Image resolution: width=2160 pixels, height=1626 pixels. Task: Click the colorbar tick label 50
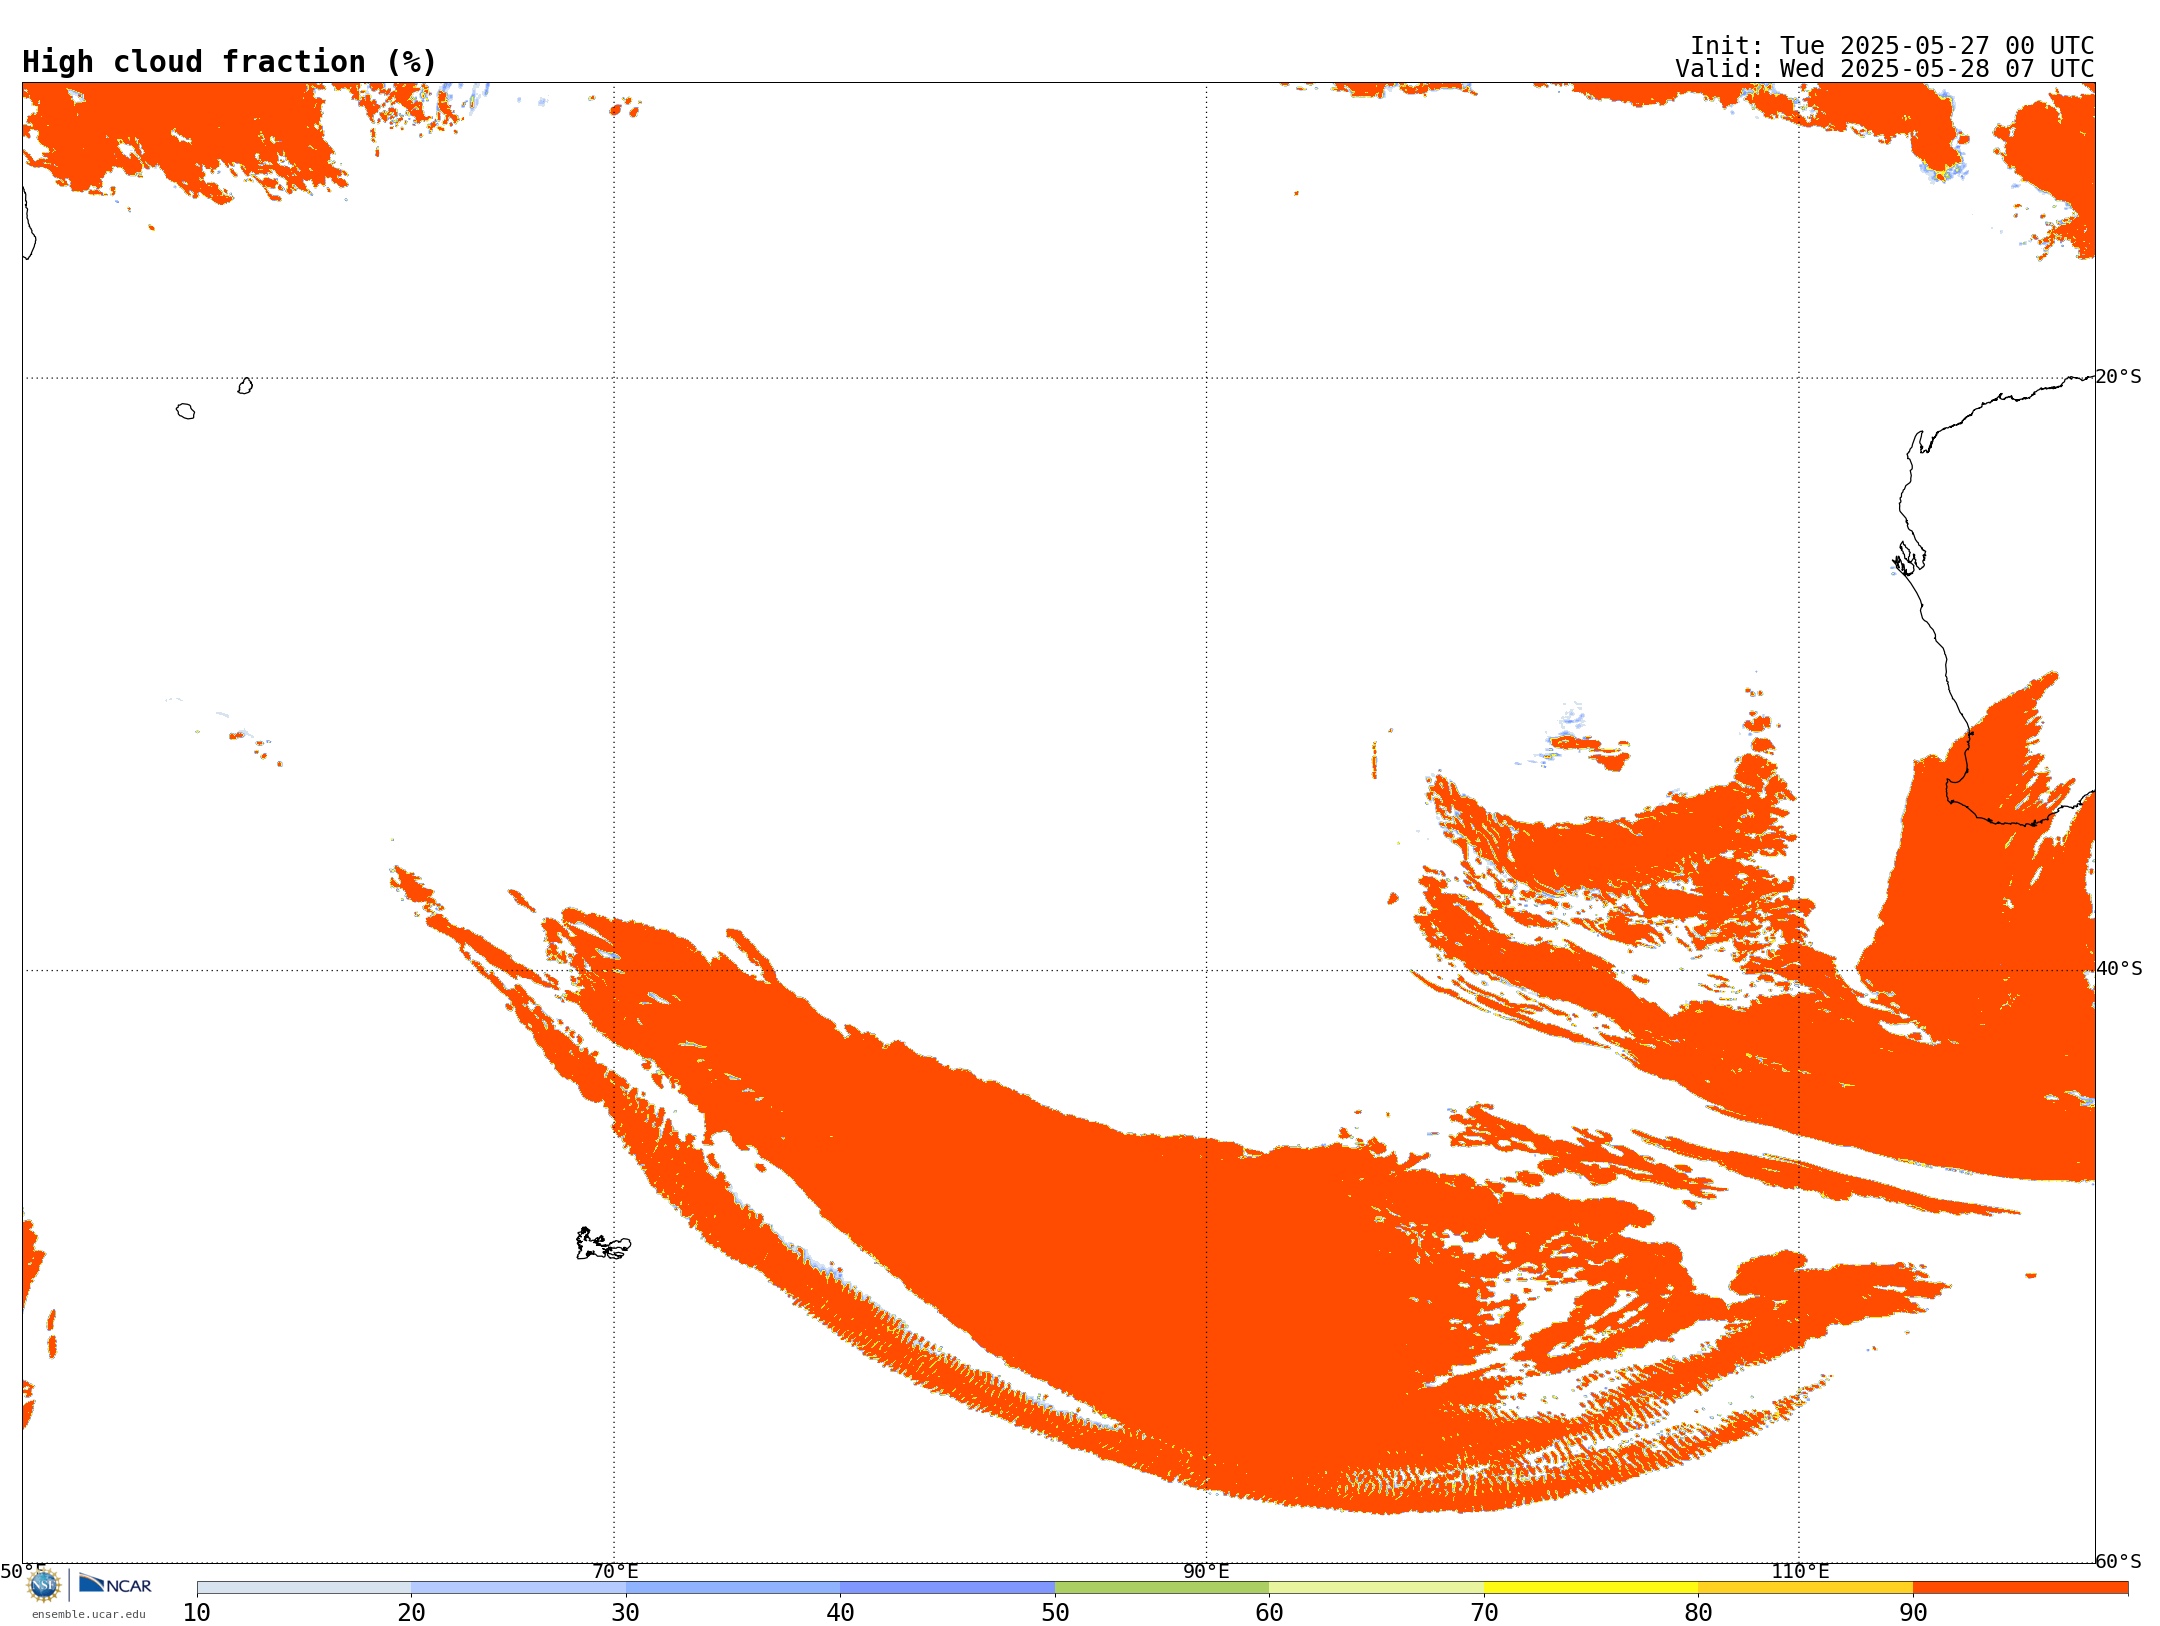pos(1055,1613)
